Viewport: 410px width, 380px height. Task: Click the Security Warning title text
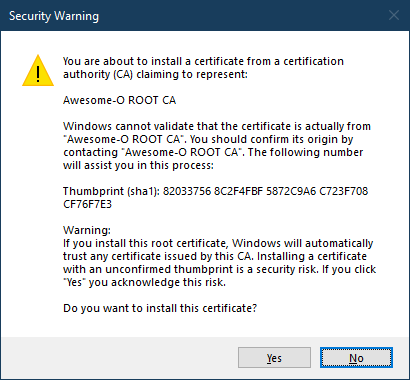tap(54, 16)
